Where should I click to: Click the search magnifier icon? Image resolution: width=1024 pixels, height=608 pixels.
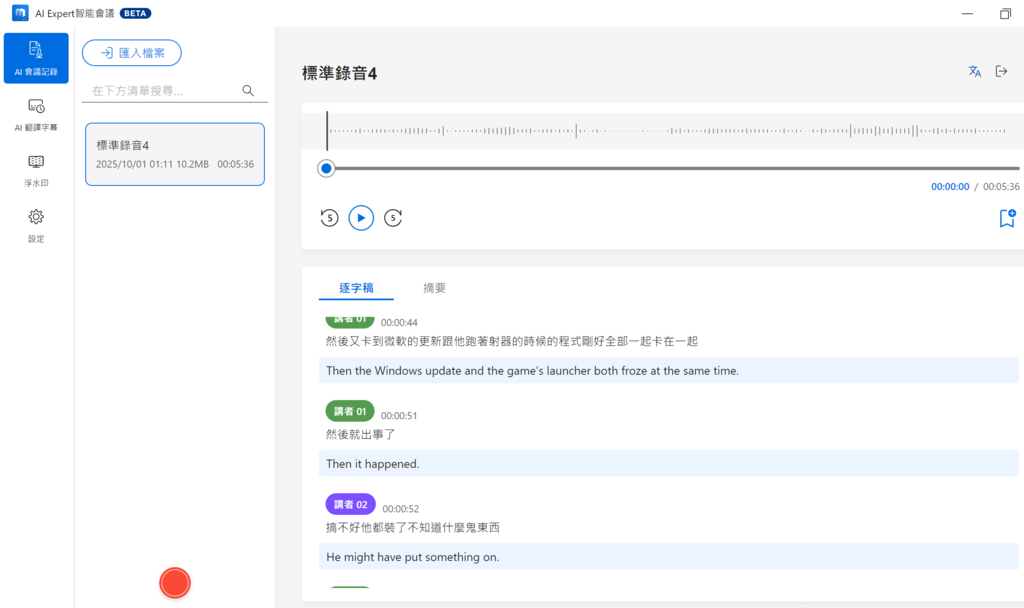coord(248,91)
